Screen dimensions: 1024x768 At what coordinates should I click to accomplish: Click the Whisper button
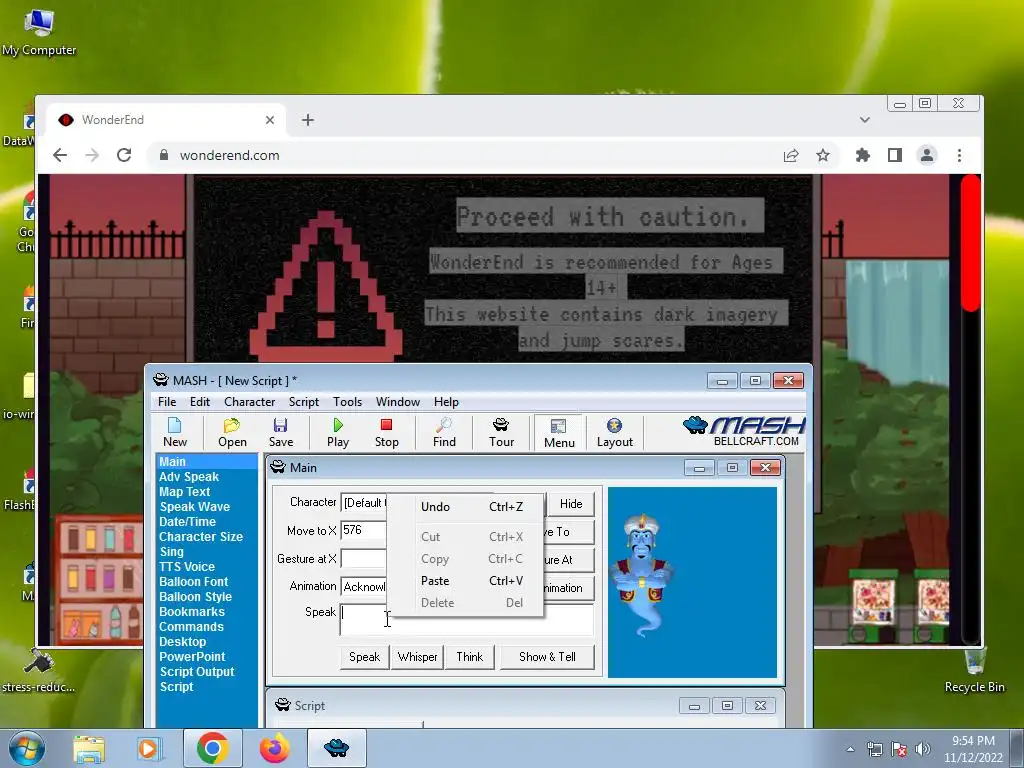417,657
